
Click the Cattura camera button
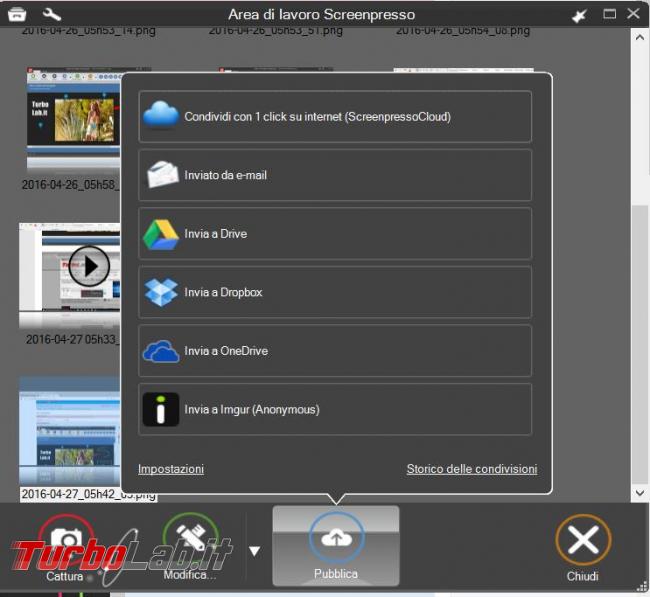pyautogui.click(x=65, y=547)
